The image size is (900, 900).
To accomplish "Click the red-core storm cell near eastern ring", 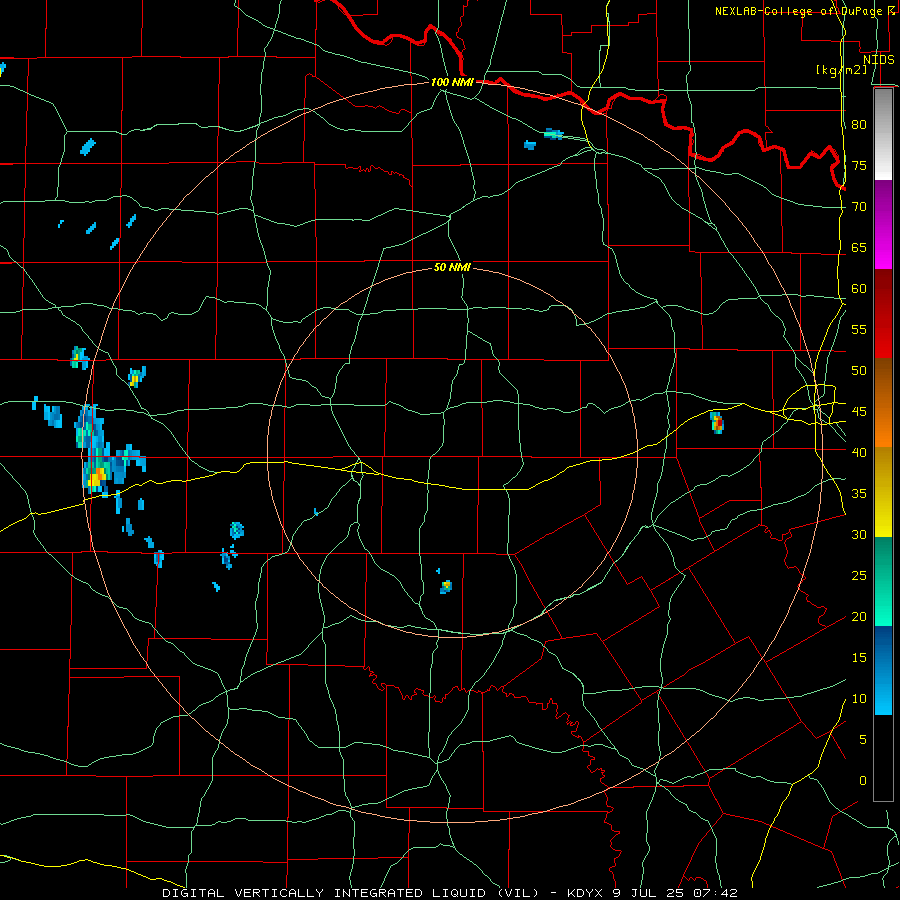I will pyautogui.click(x=717, y=422).
